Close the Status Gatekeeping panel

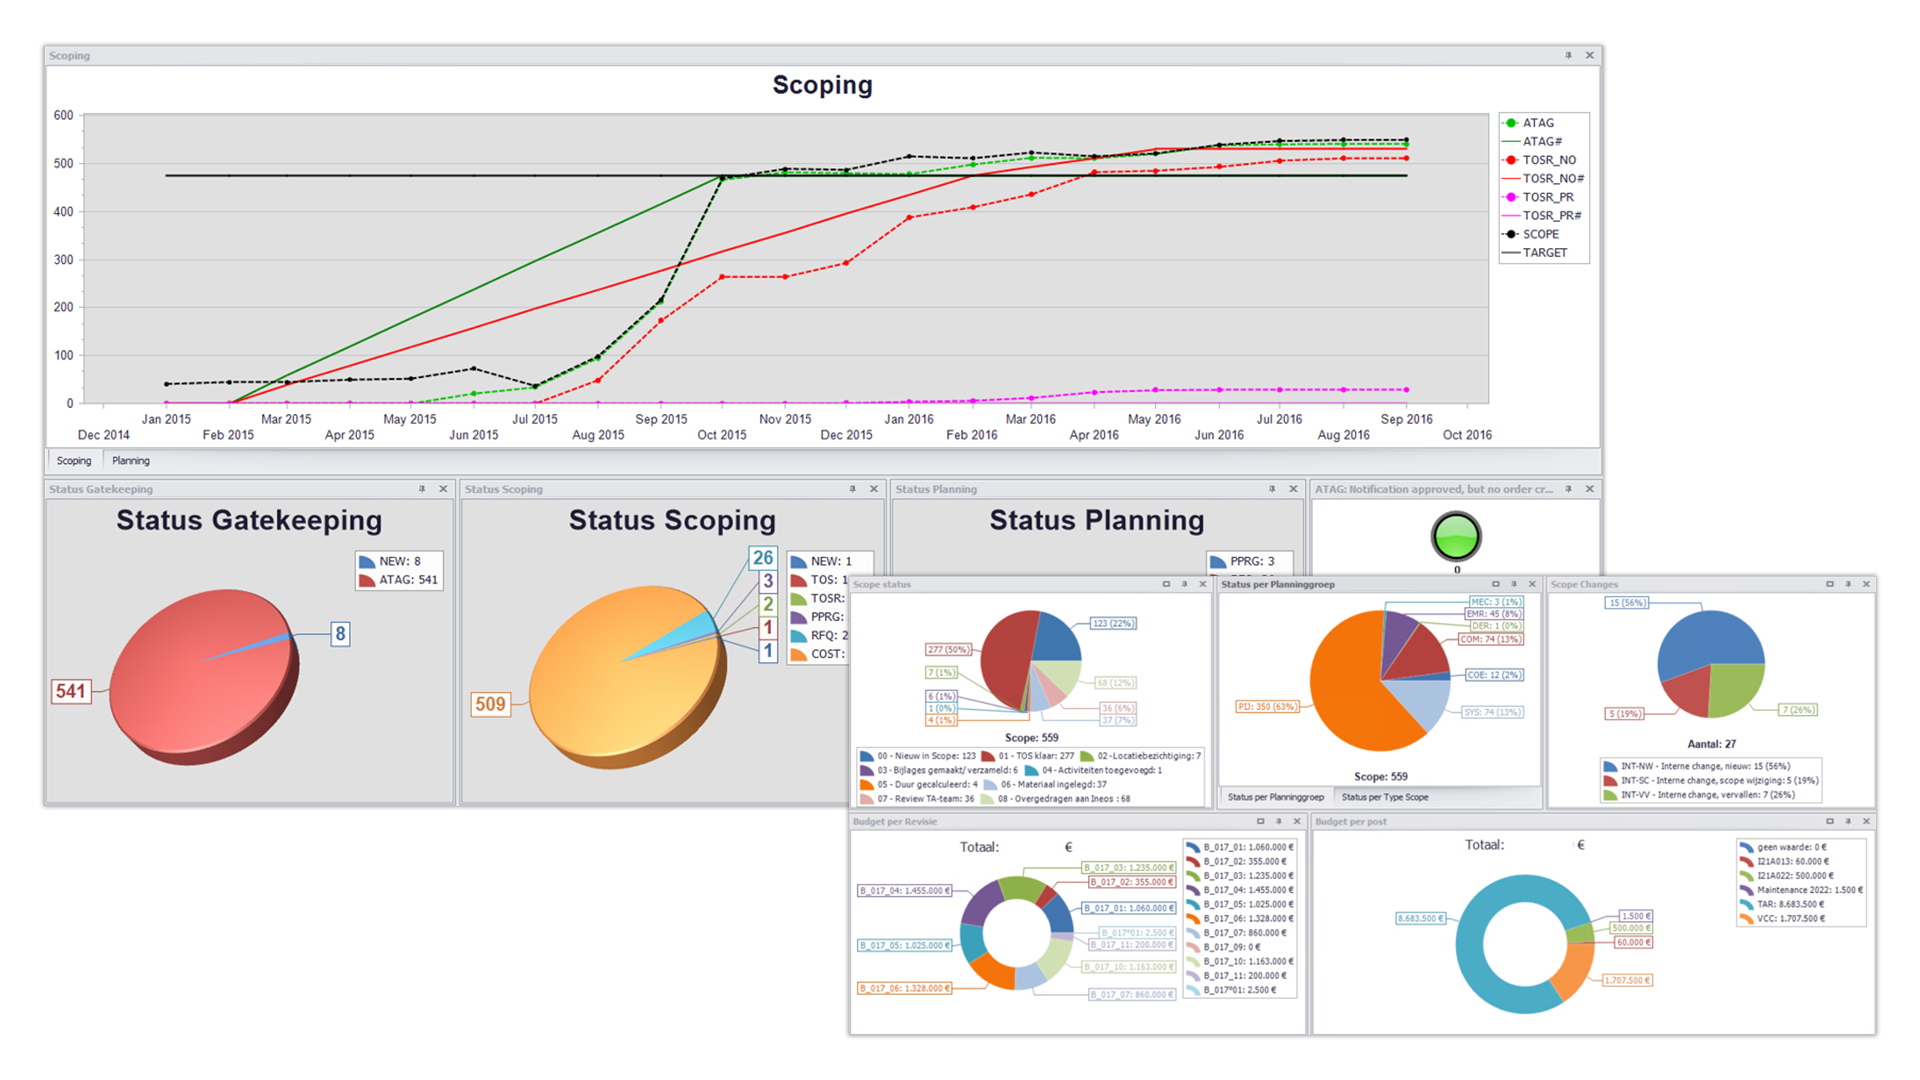pos(443,489)
